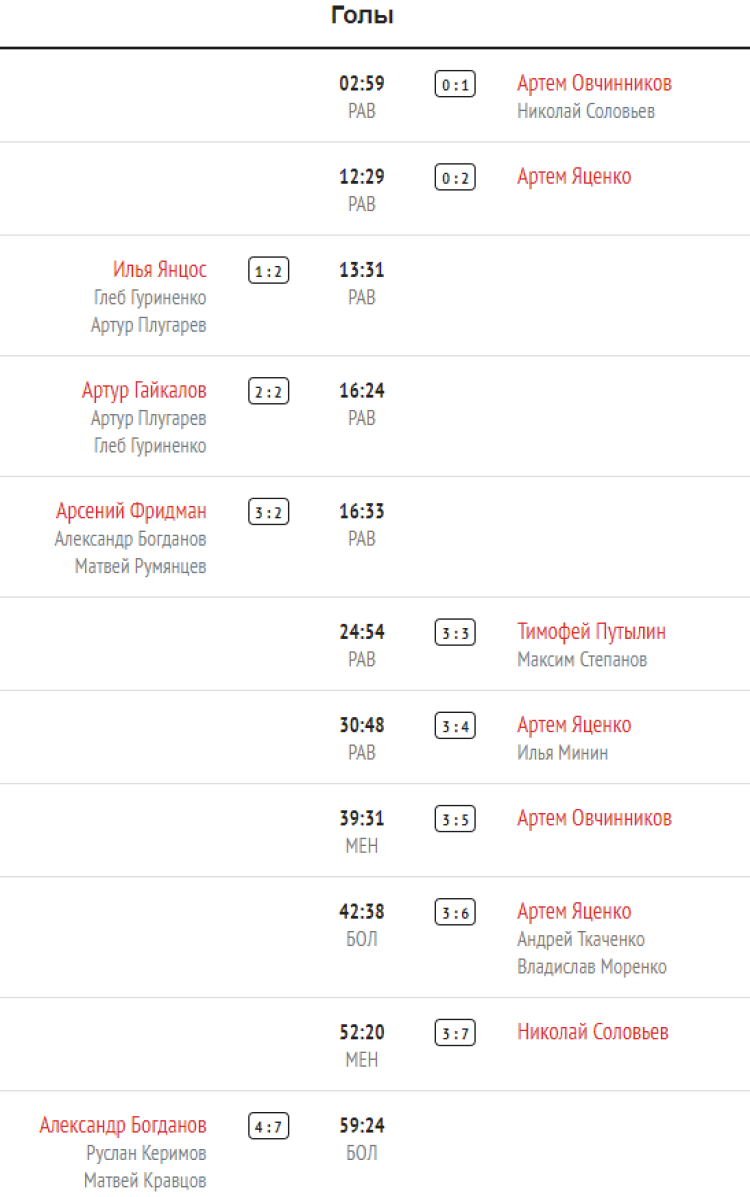
Task: Open Арсений Фридман player link
Action: point(131,512)
